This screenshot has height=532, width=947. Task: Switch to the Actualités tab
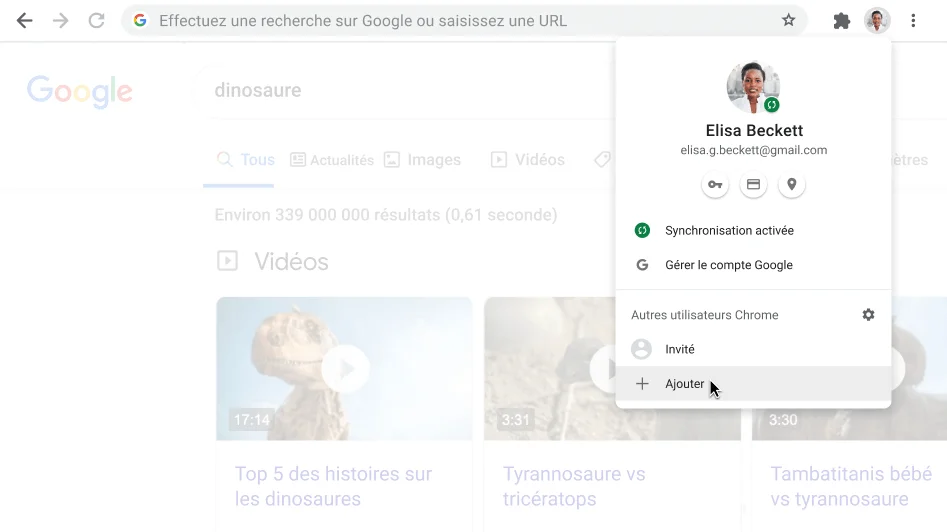[332, 160]
